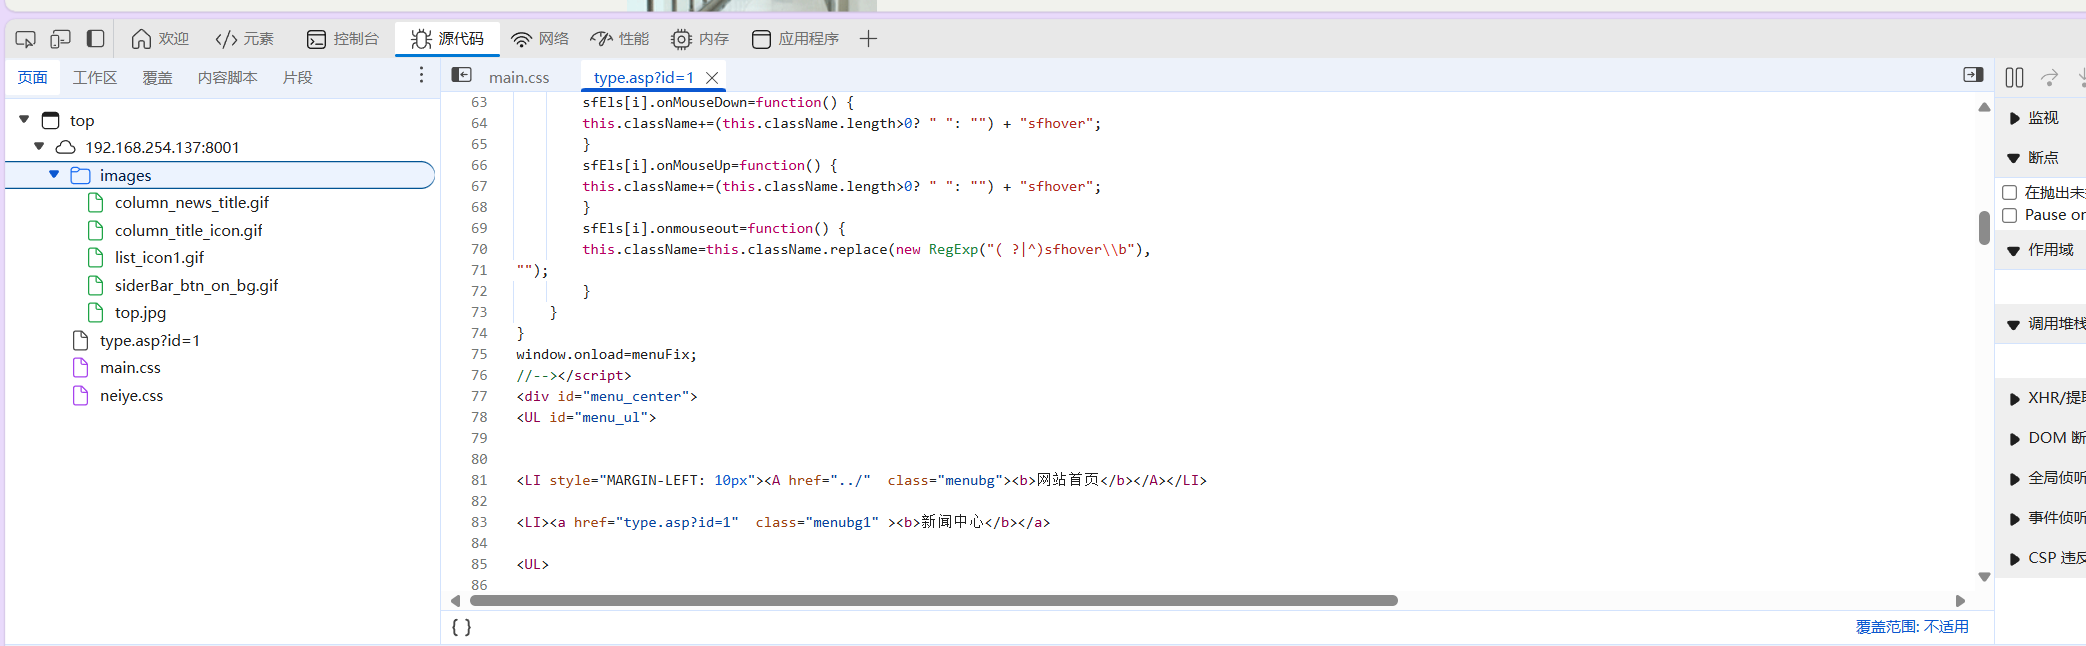2086x646 pixels.
Task: Select the 工作区 navigator tab
Action: (95, 77)
